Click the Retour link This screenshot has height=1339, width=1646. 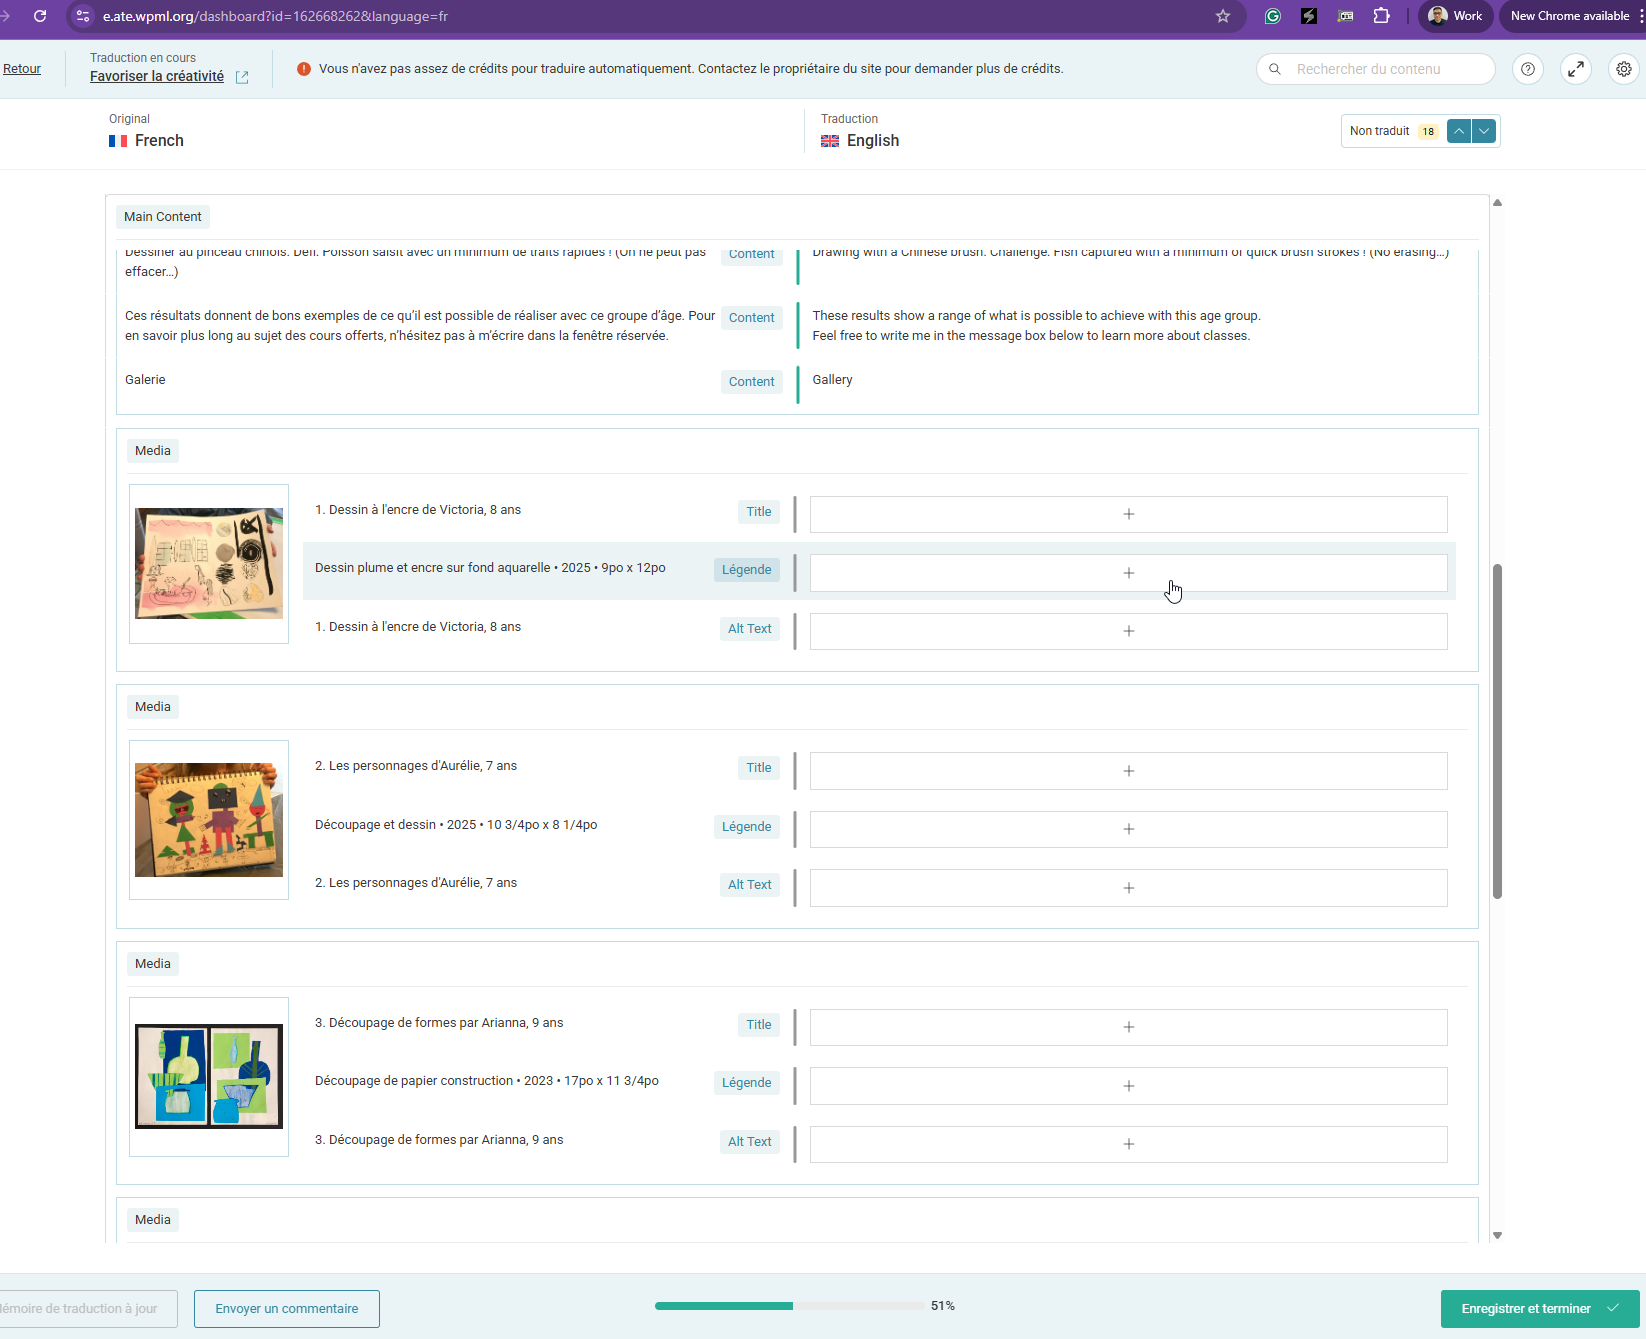click(22, 69)
